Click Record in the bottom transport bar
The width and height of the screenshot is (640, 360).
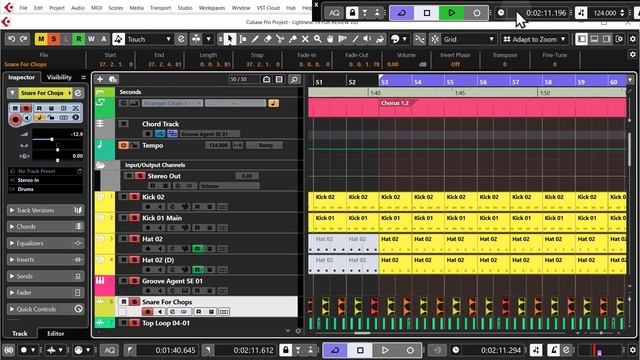point(410,350)
